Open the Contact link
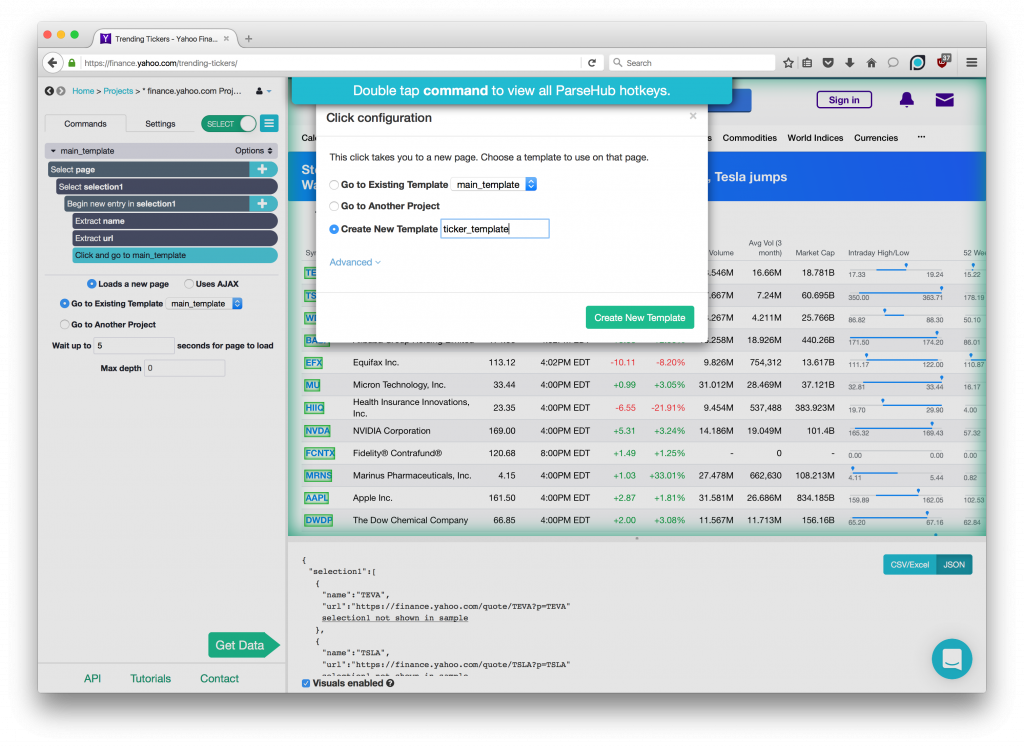Viewport: 1024px width, 747px height. (219, 678)
